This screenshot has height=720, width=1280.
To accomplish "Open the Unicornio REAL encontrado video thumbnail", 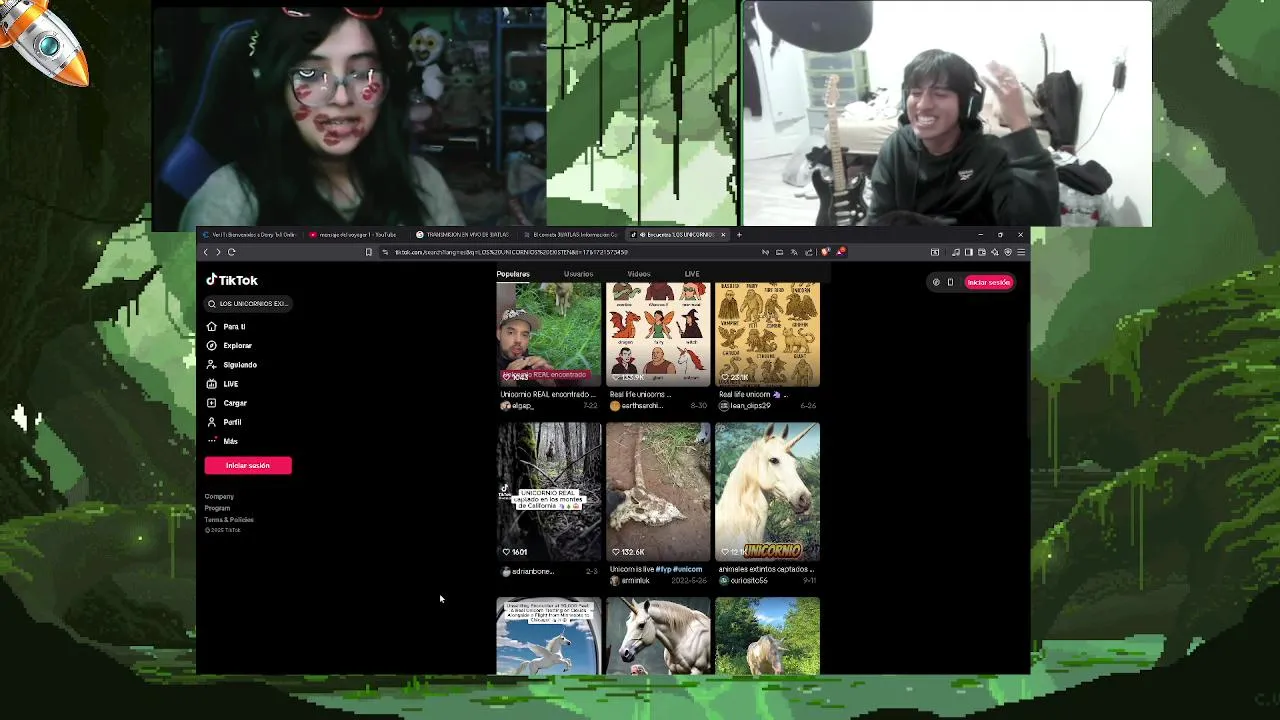I will pos(549,334).
